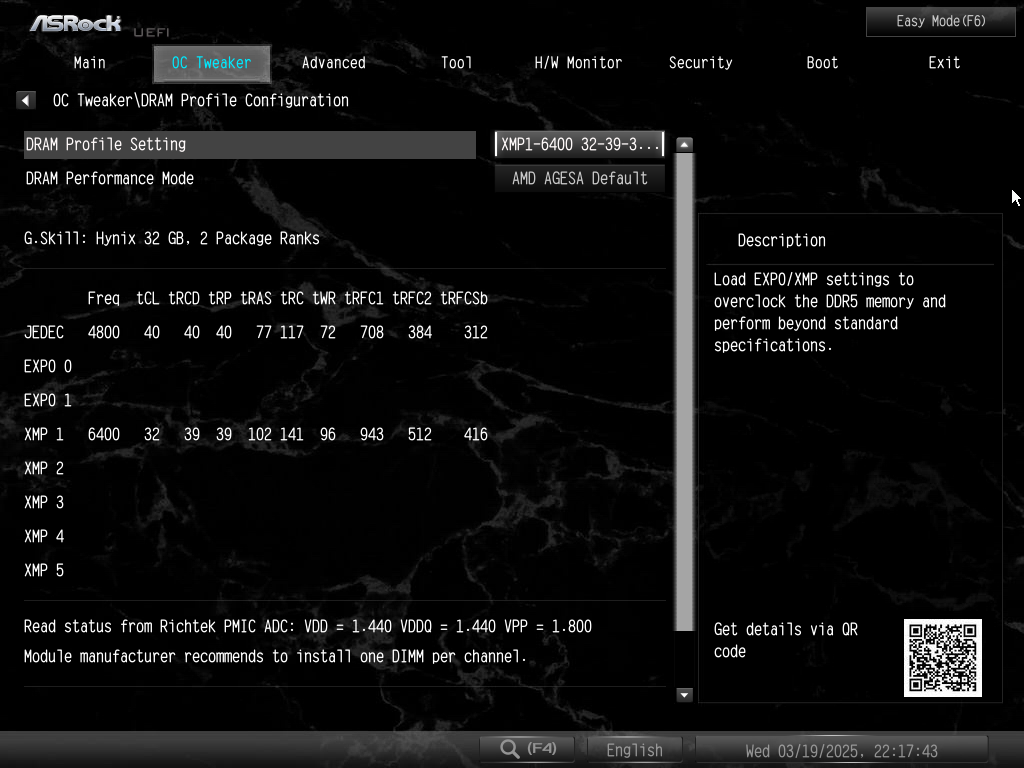Click the JEDEC row label
Screen dimensions: 1024x768
[x=44, y=332]
